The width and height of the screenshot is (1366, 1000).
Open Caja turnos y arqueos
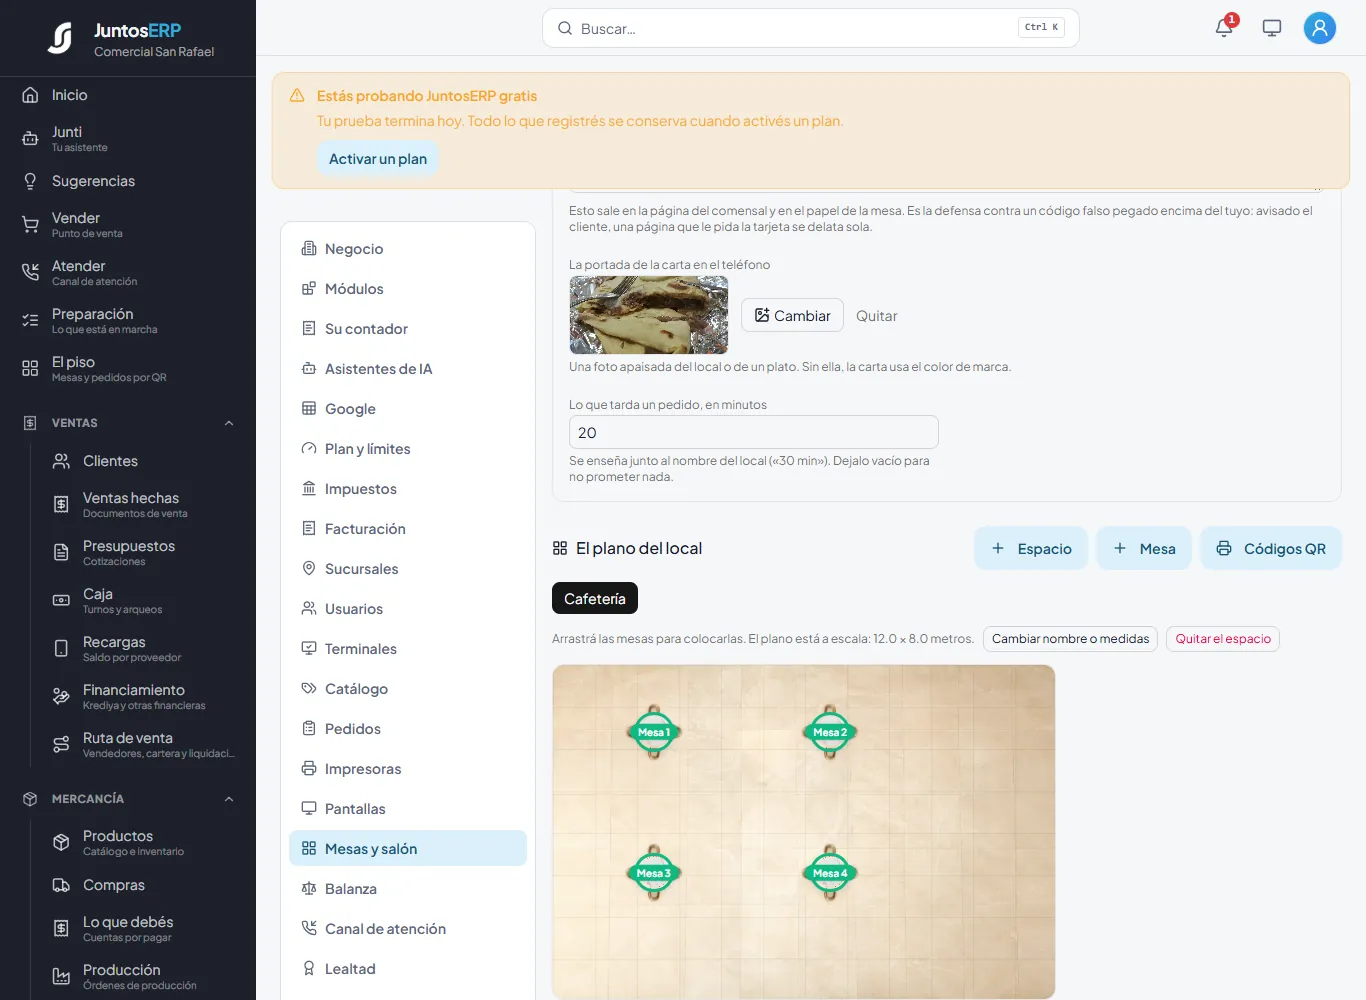pos(142,600)
